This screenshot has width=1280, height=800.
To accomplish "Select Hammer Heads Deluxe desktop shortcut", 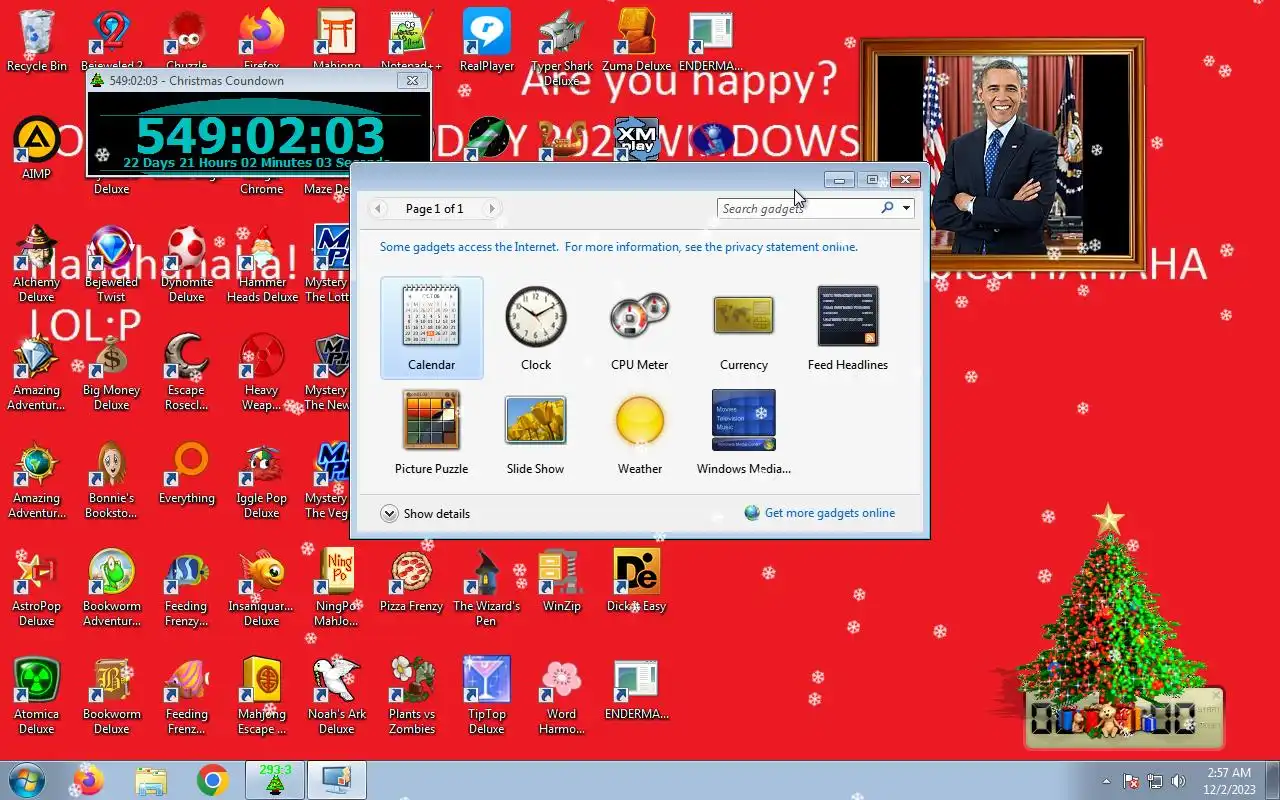I will click(262, 263).
